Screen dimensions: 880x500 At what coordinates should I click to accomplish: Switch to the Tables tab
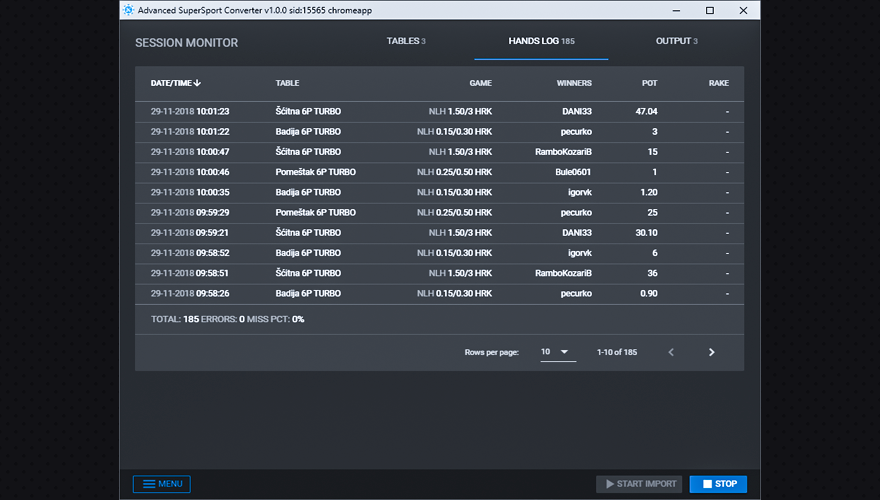click(x=406, y=41)
